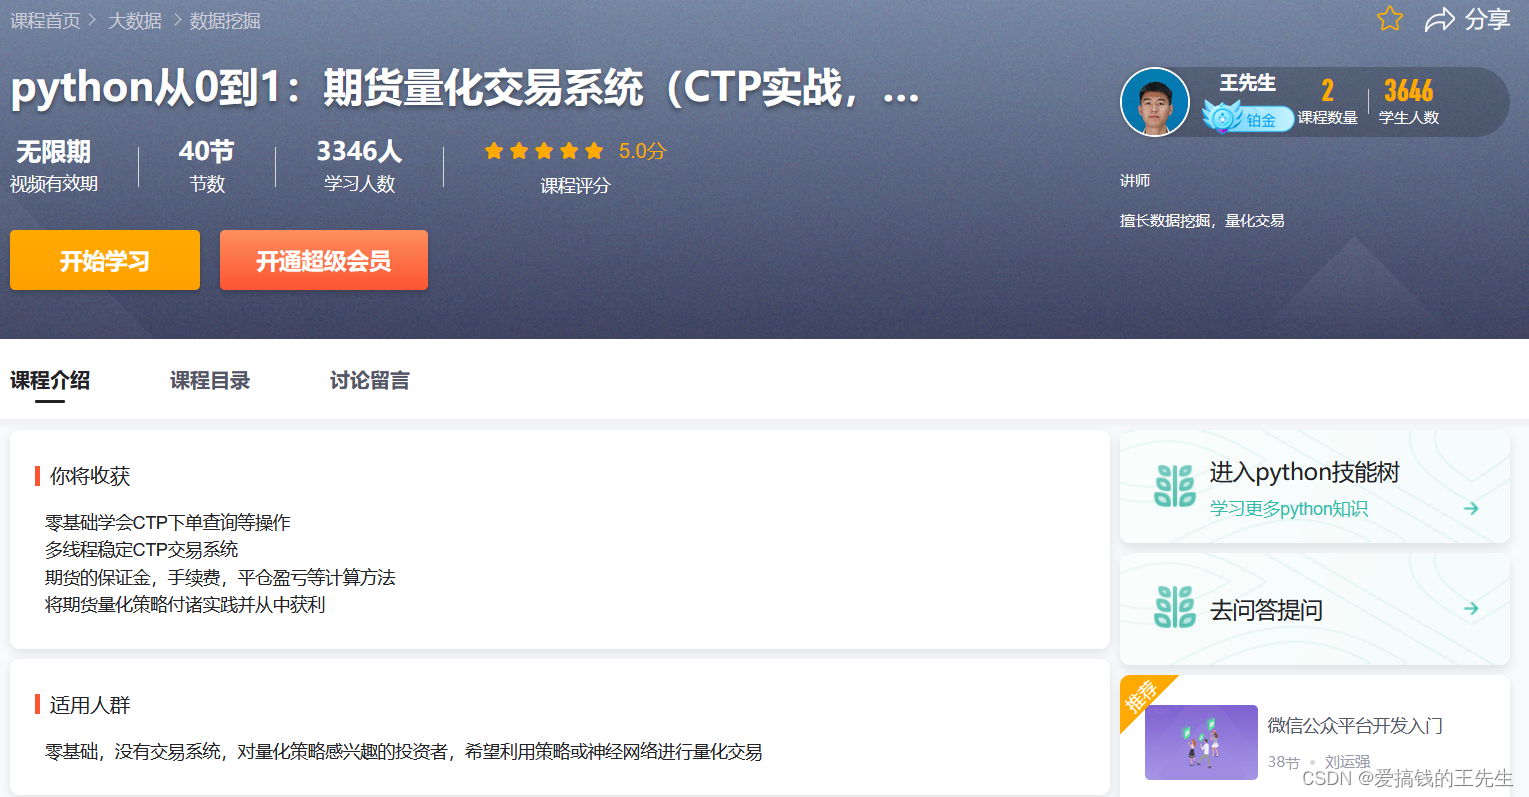Click 擅长数据挖掘，量化交易 description

coord(1202,220)
